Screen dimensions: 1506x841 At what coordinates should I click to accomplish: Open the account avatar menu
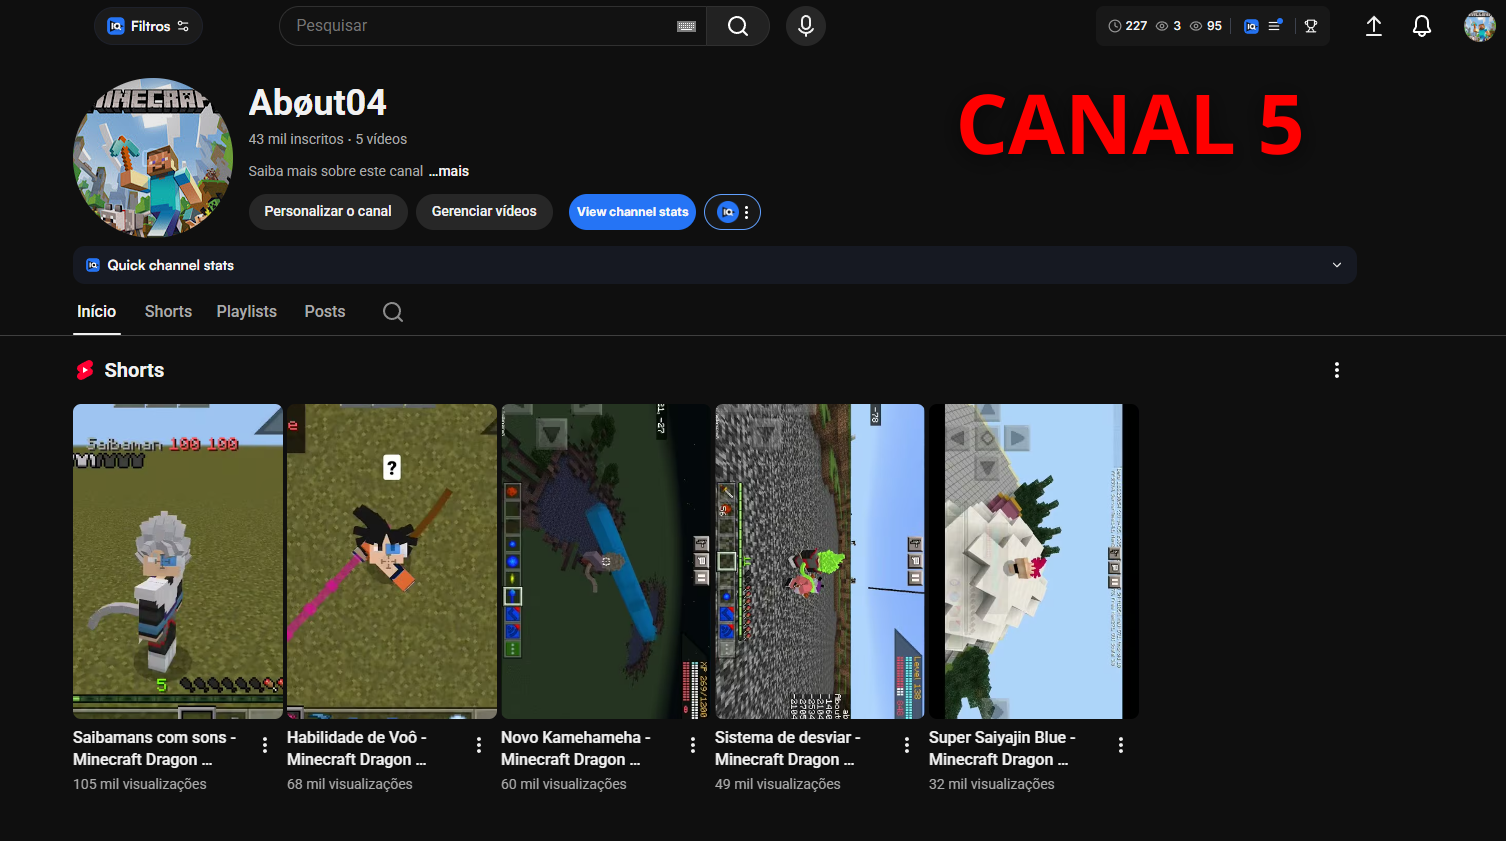point(1479,26)
